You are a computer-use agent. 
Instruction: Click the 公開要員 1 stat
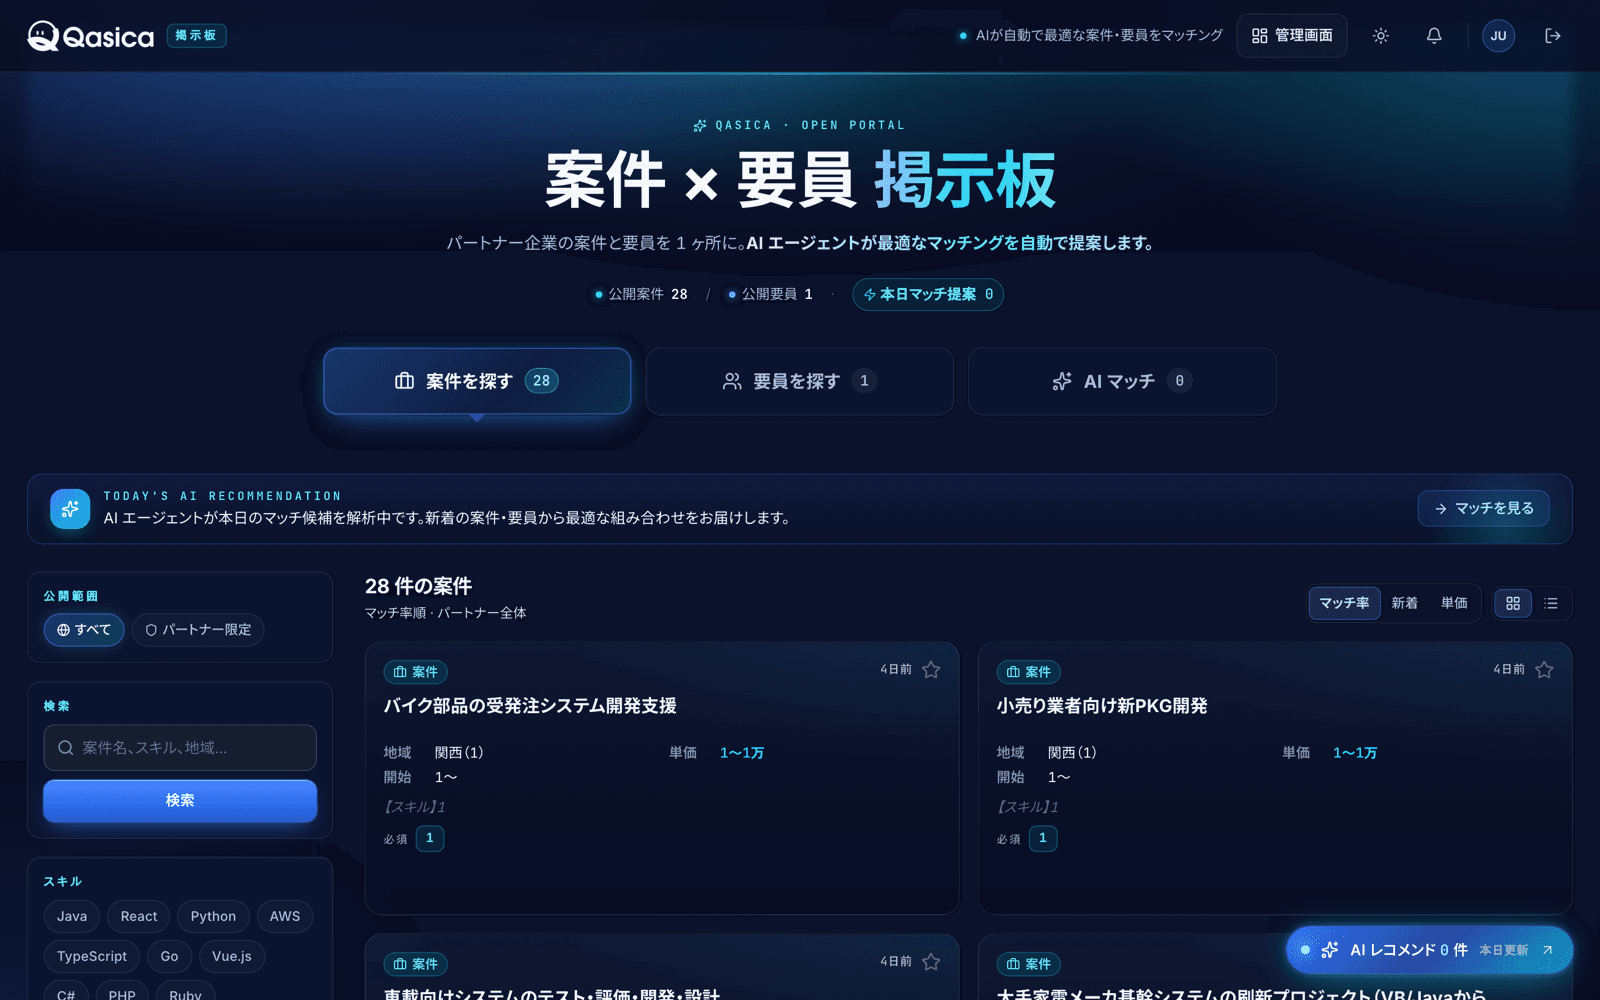(770, 294)
